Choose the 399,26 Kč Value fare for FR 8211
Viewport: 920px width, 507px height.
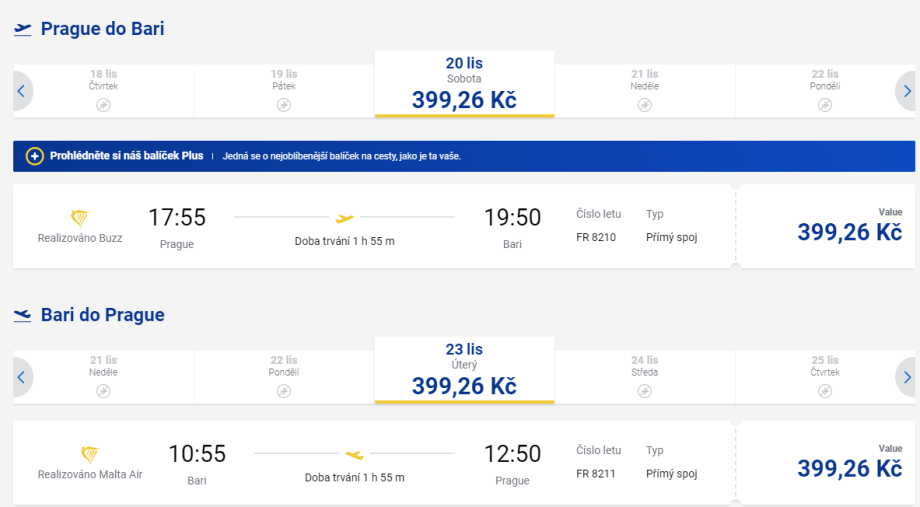[x=849, y=463]
